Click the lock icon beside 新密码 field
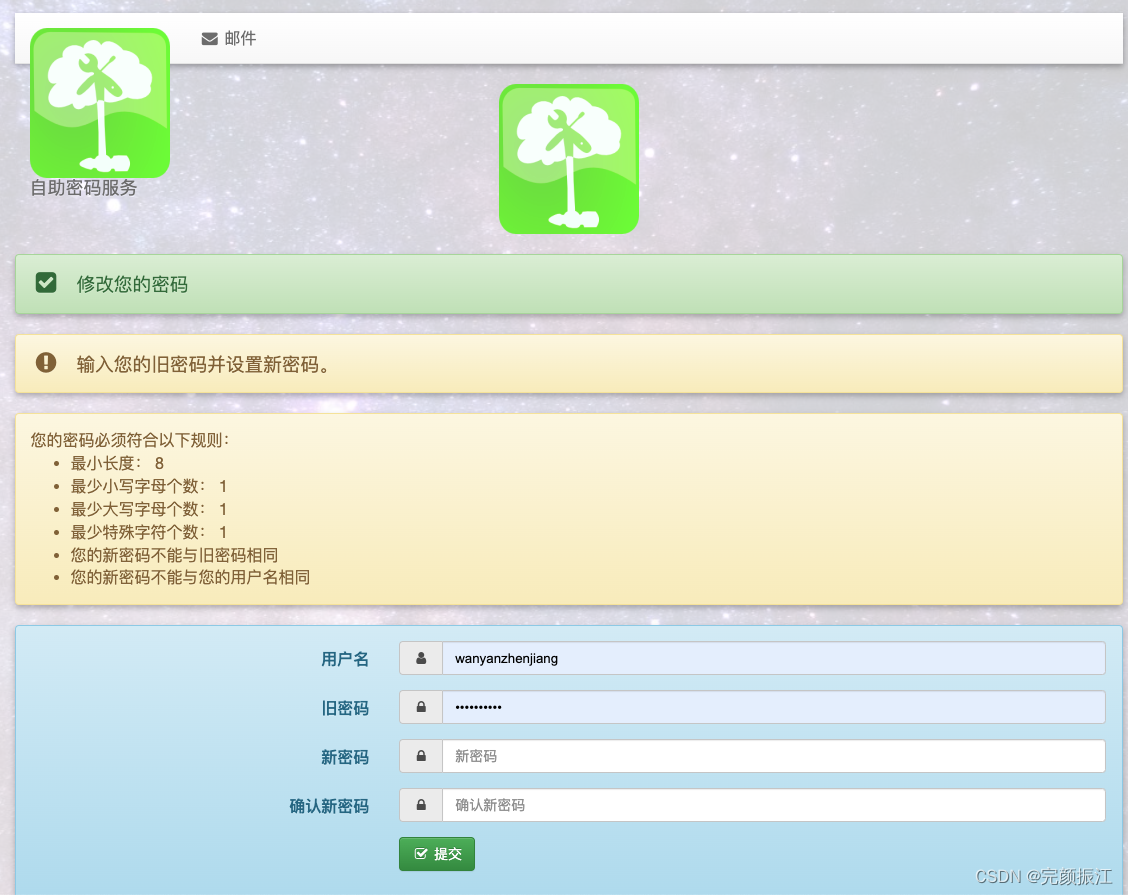 click(x=420, y=756)
